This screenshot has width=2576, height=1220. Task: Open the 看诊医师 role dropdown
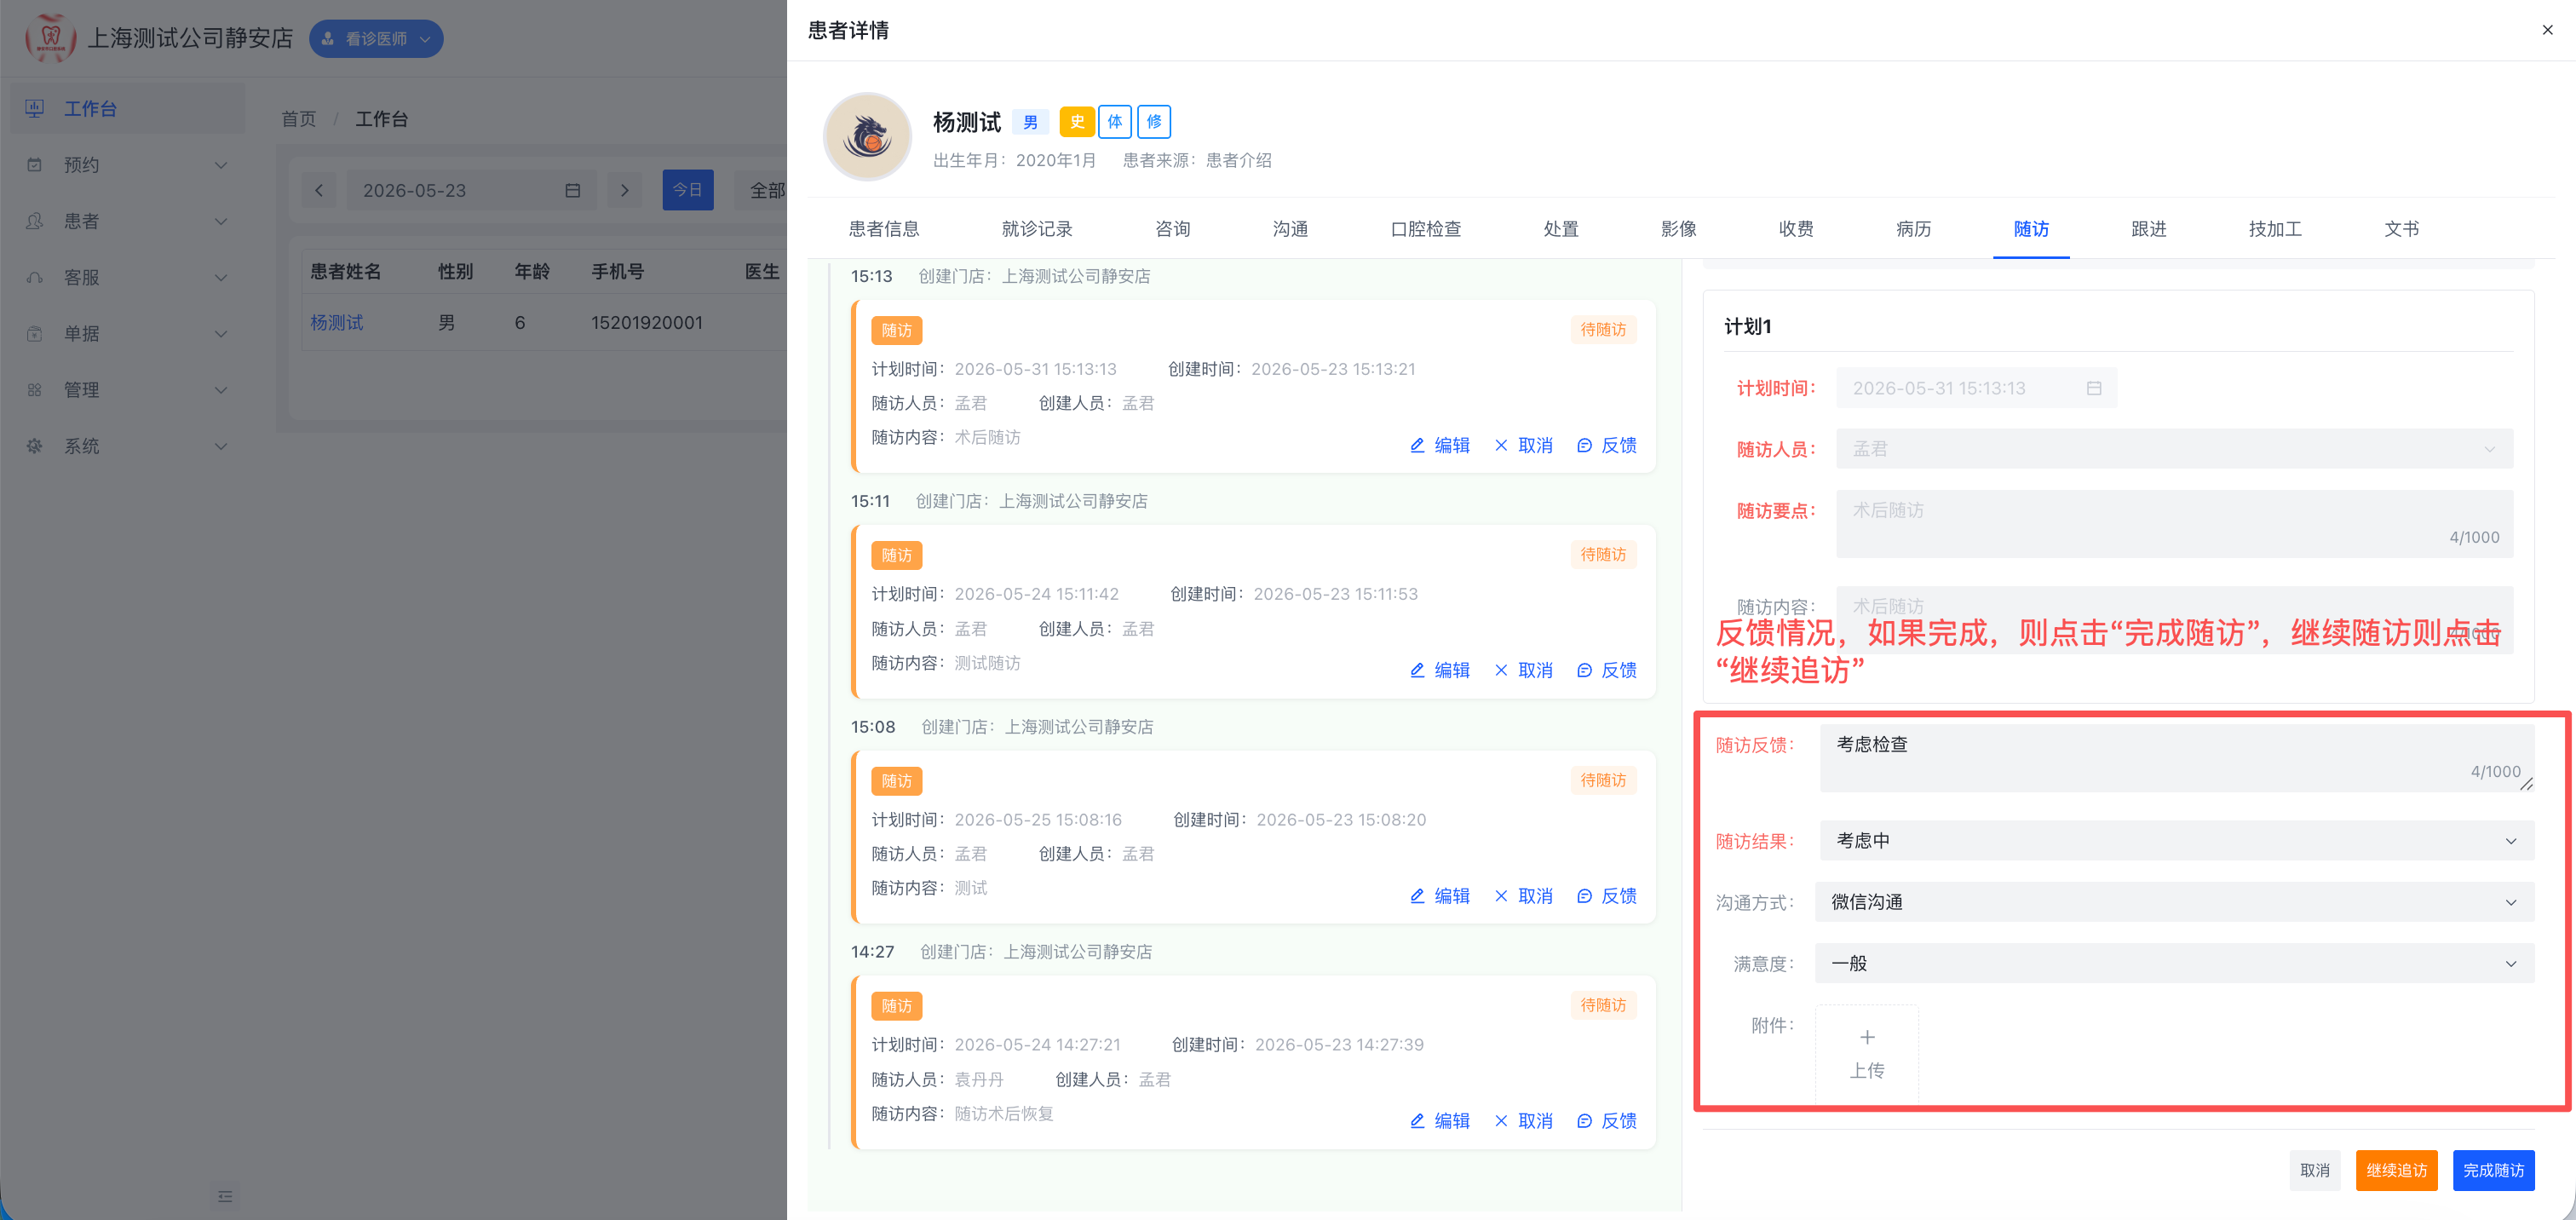(x=376, y=39)
